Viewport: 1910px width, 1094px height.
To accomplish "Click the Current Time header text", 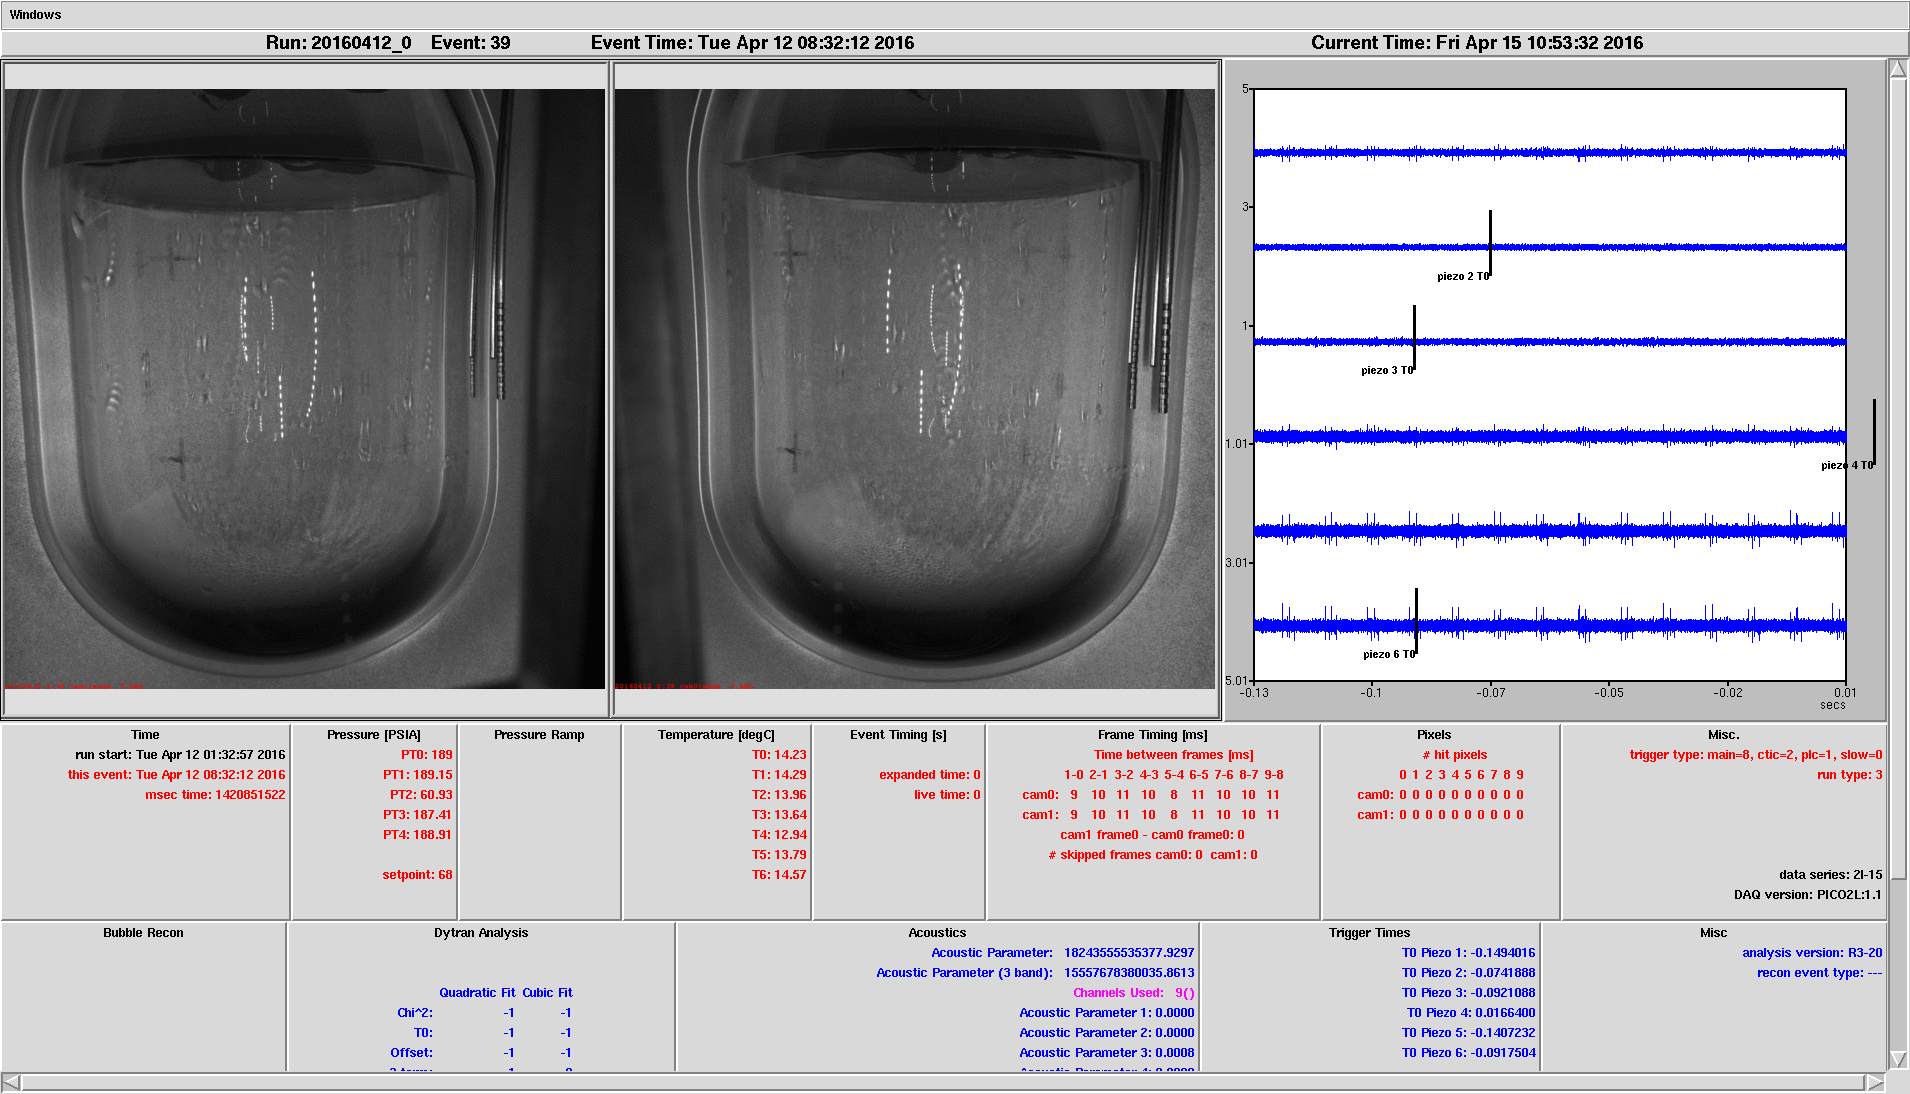I will point(1477,43).
